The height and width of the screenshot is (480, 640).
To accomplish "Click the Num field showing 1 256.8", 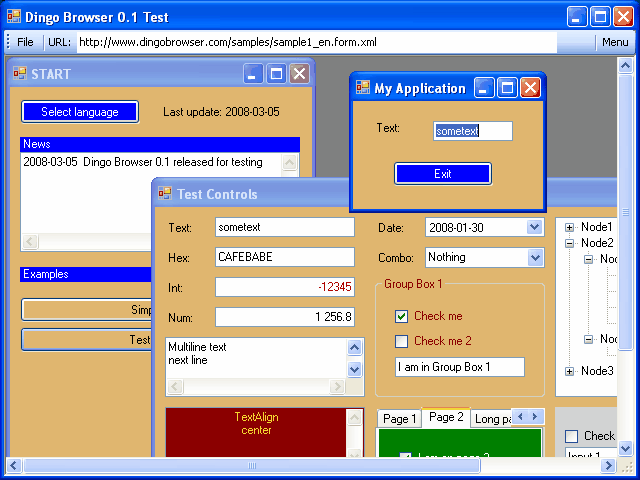I will point(284,317).
